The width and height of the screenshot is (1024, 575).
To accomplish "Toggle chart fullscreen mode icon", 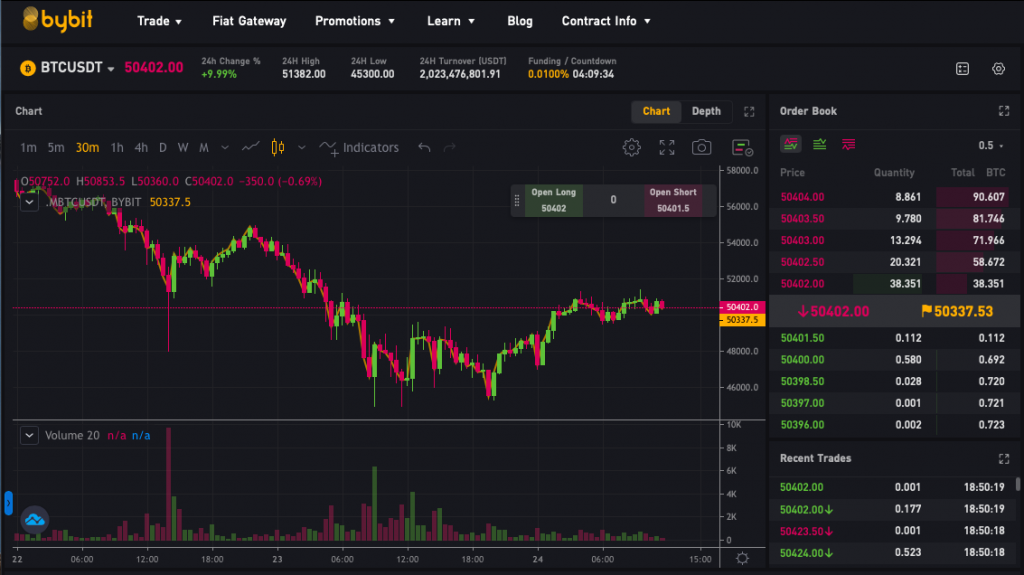I will point(666,148).
